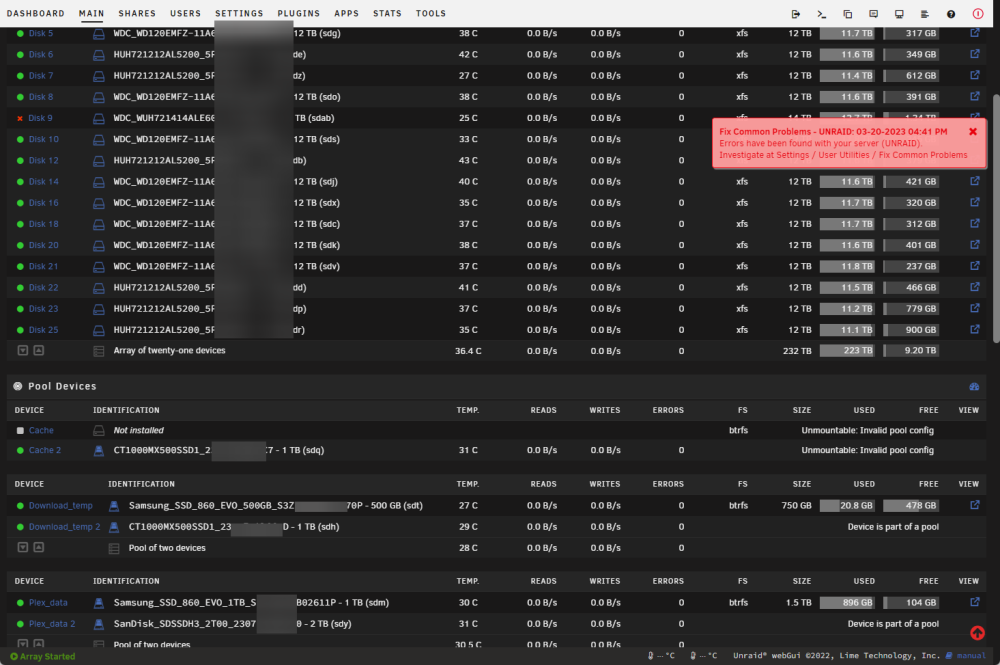Switch to the SHARES tab
The height and width of the screenshot is (665, 1000).
(x=136, y=13)
